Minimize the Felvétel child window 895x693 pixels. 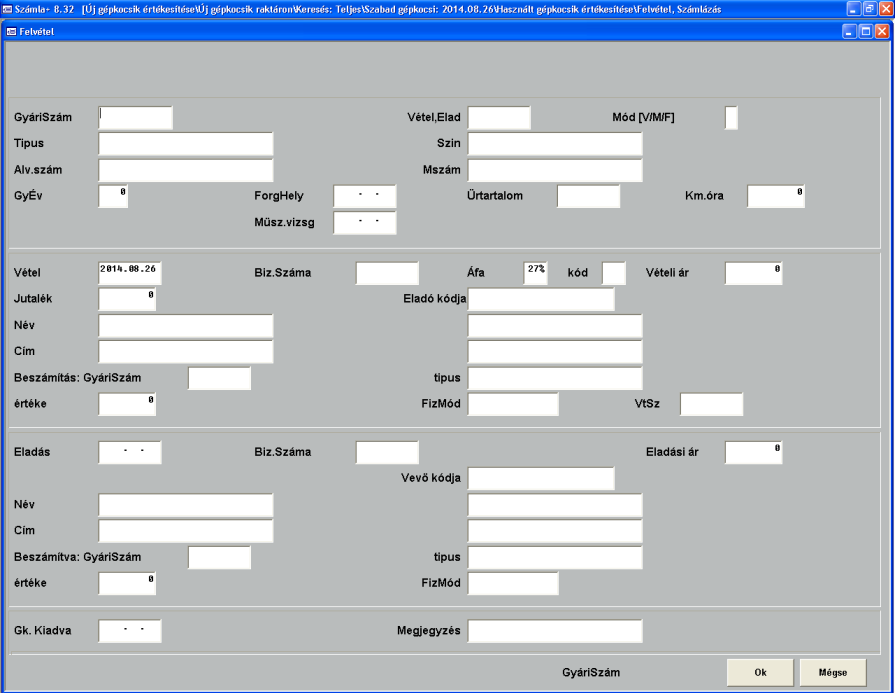pos(849,31)
